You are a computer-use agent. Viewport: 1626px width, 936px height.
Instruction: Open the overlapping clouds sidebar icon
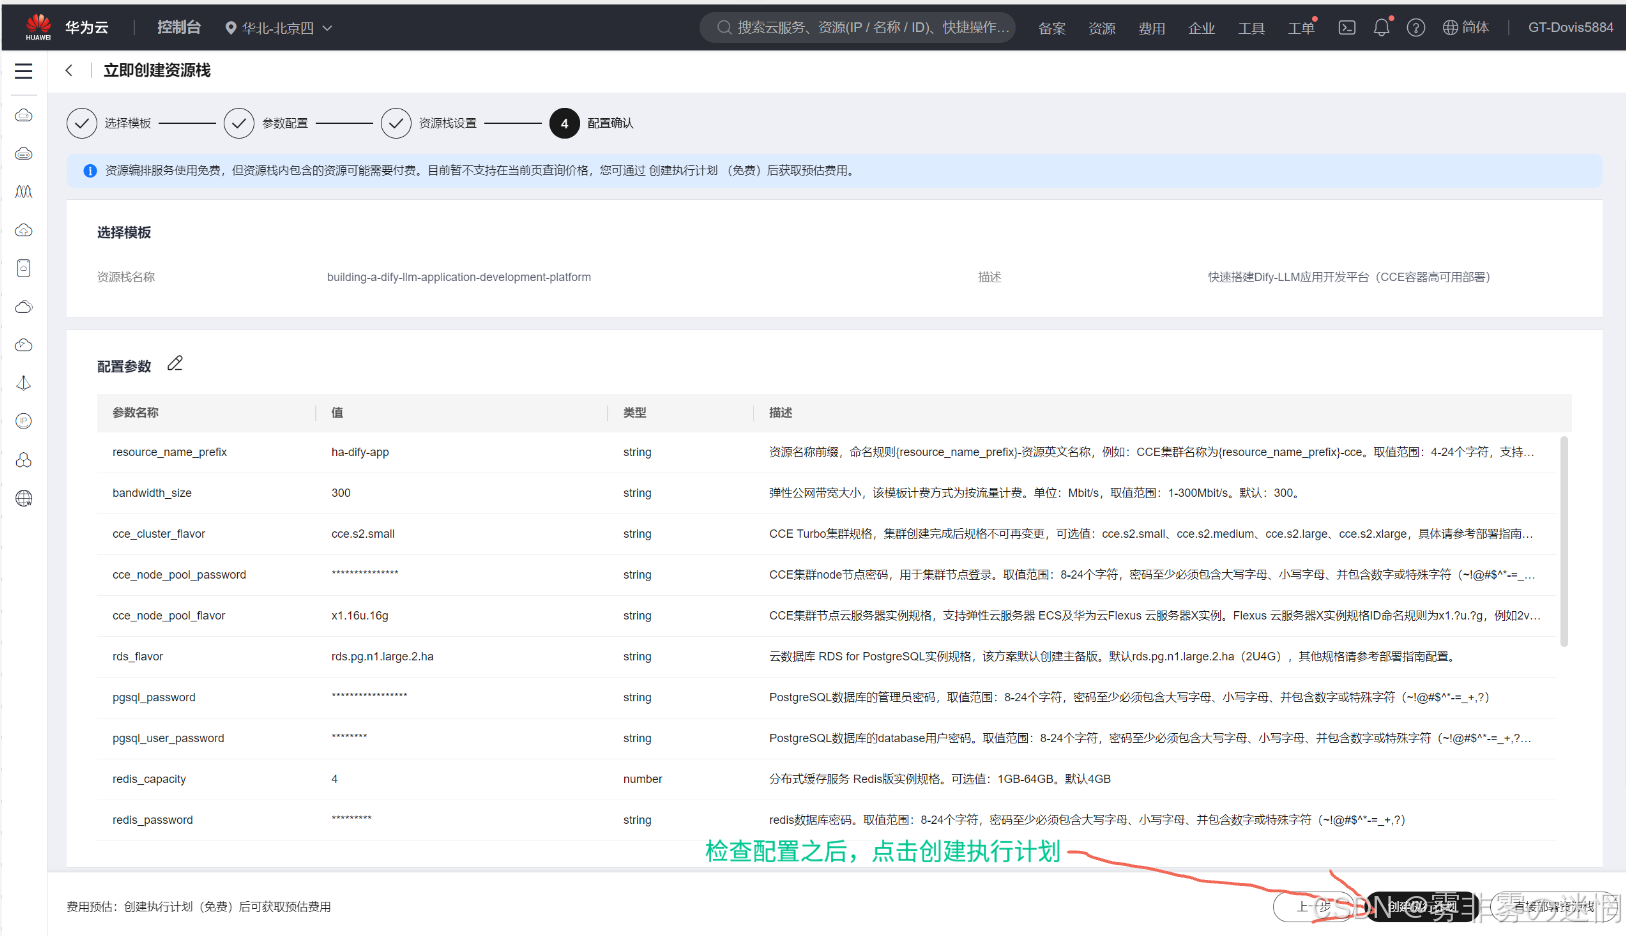coord(24,307)
